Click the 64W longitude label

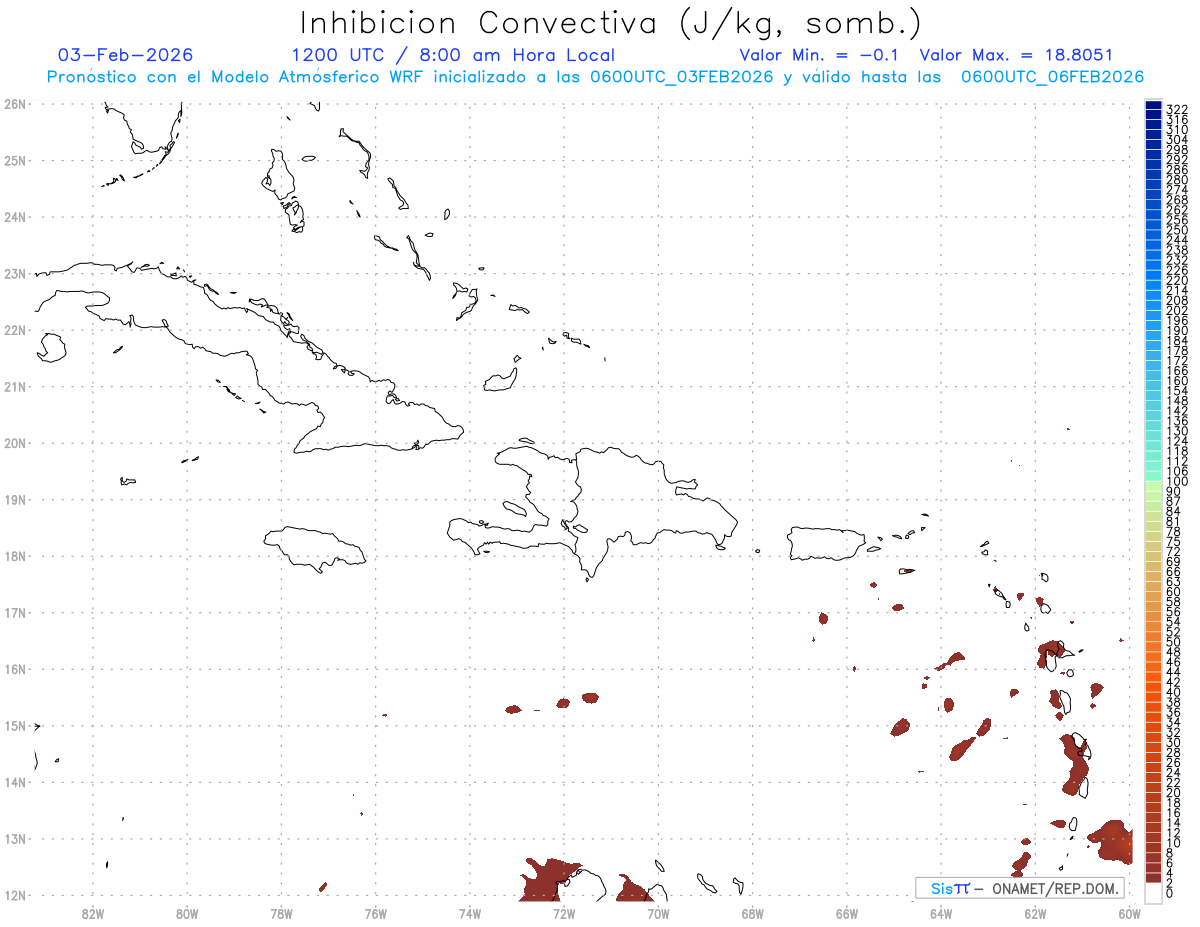pos(940,913)
